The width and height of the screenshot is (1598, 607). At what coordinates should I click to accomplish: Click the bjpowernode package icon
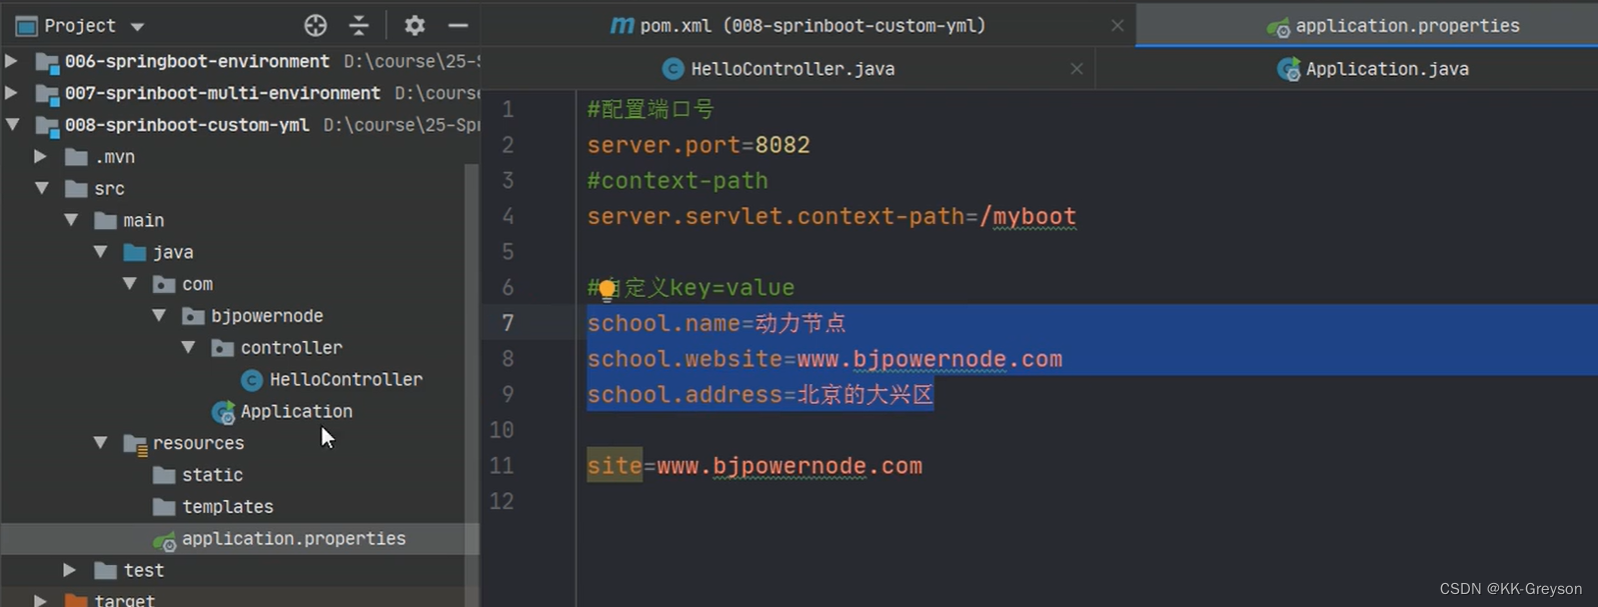[193, 316]
